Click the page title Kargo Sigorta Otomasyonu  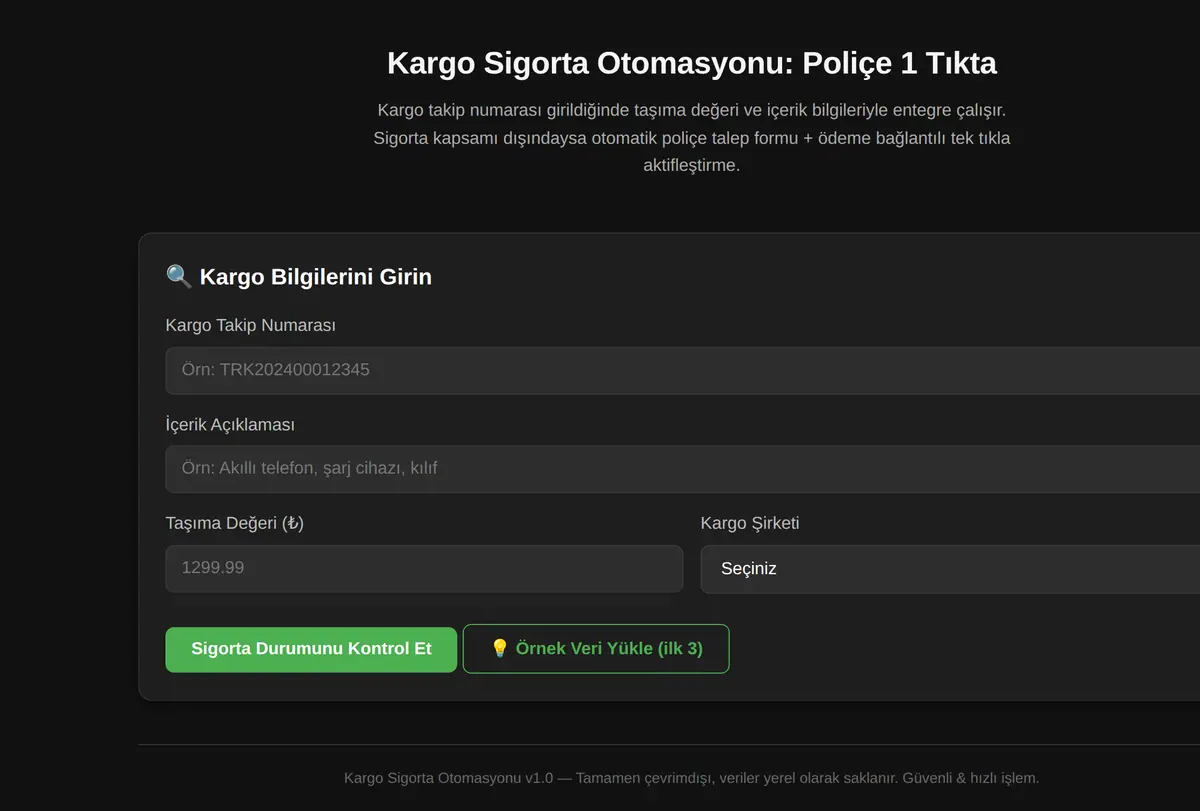(692, 63)
